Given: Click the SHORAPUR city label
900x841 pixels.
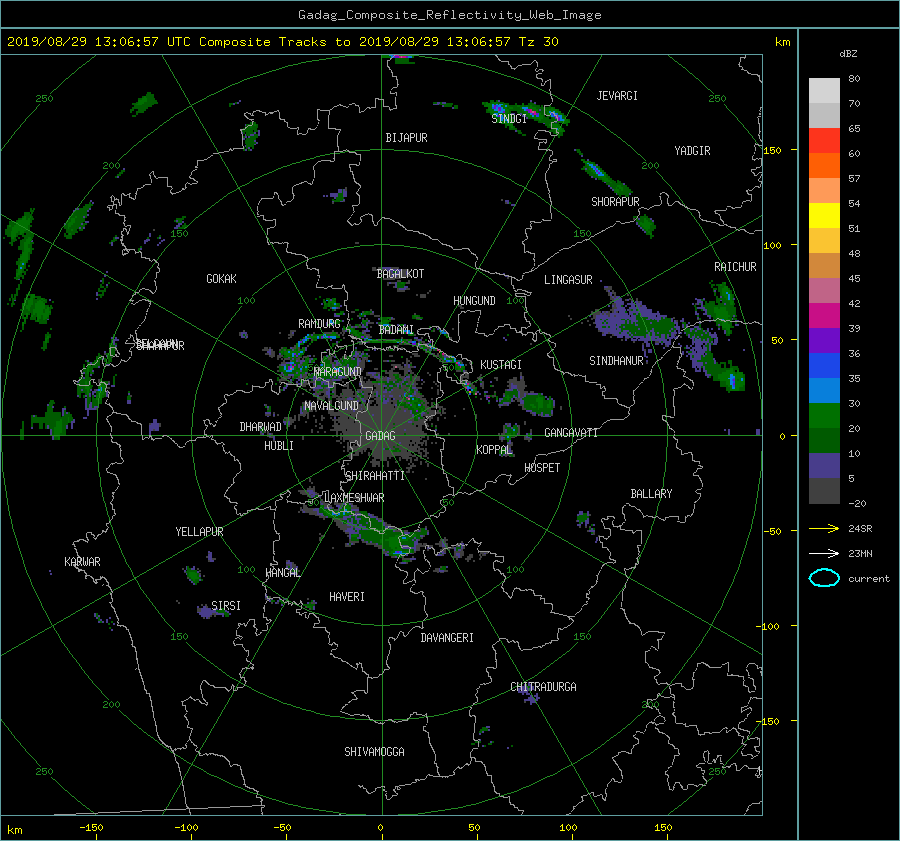Looking at the screenshot, I should pyautogui.click(x=615, y=202).
